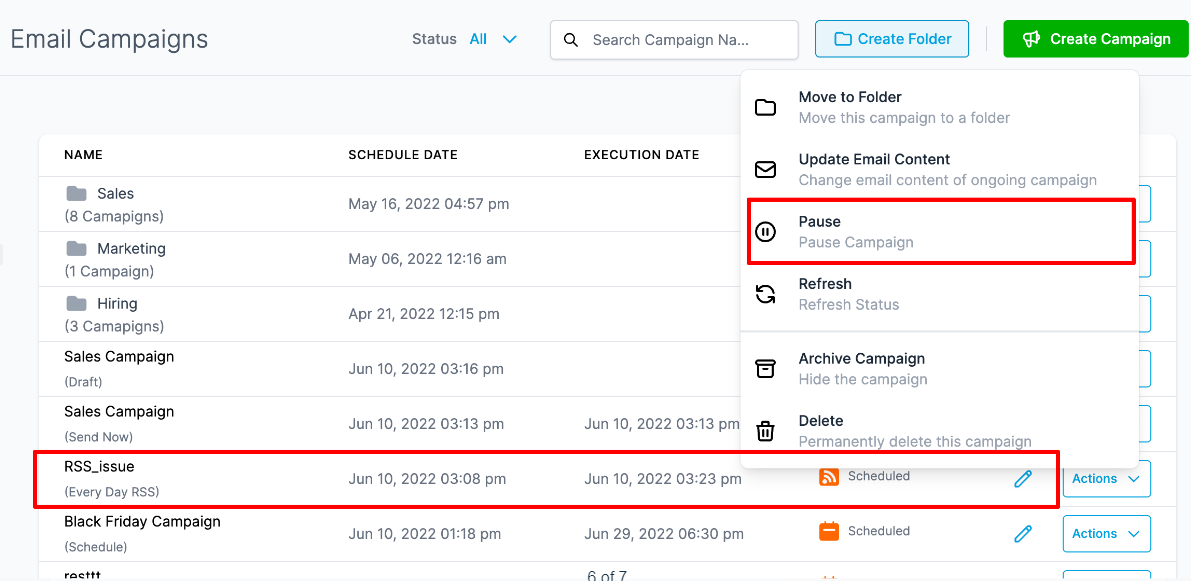Viewport: 1191px width, 581px height.
Task: Click the SCHEDULE DATE column header
Action: 403,155
